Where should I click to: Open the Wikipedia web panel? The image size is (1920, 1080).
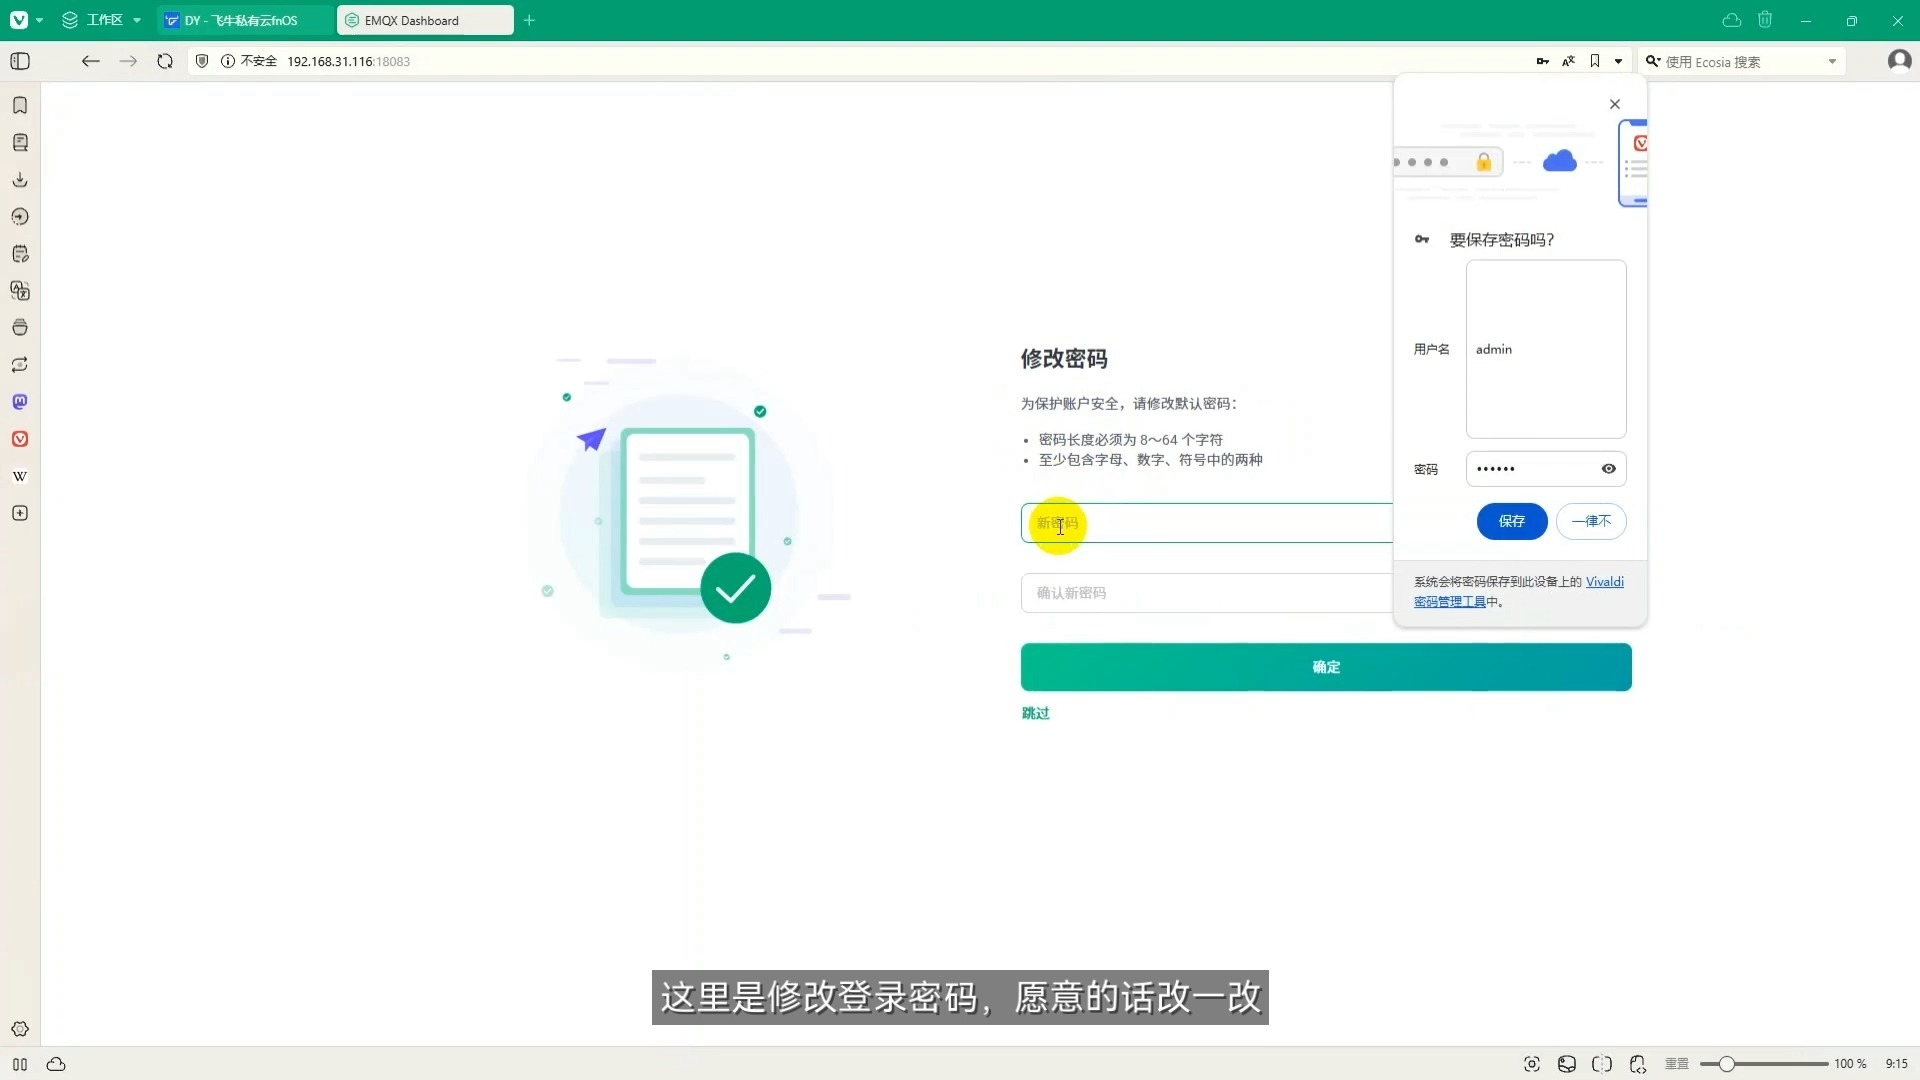tap(20, 475)
